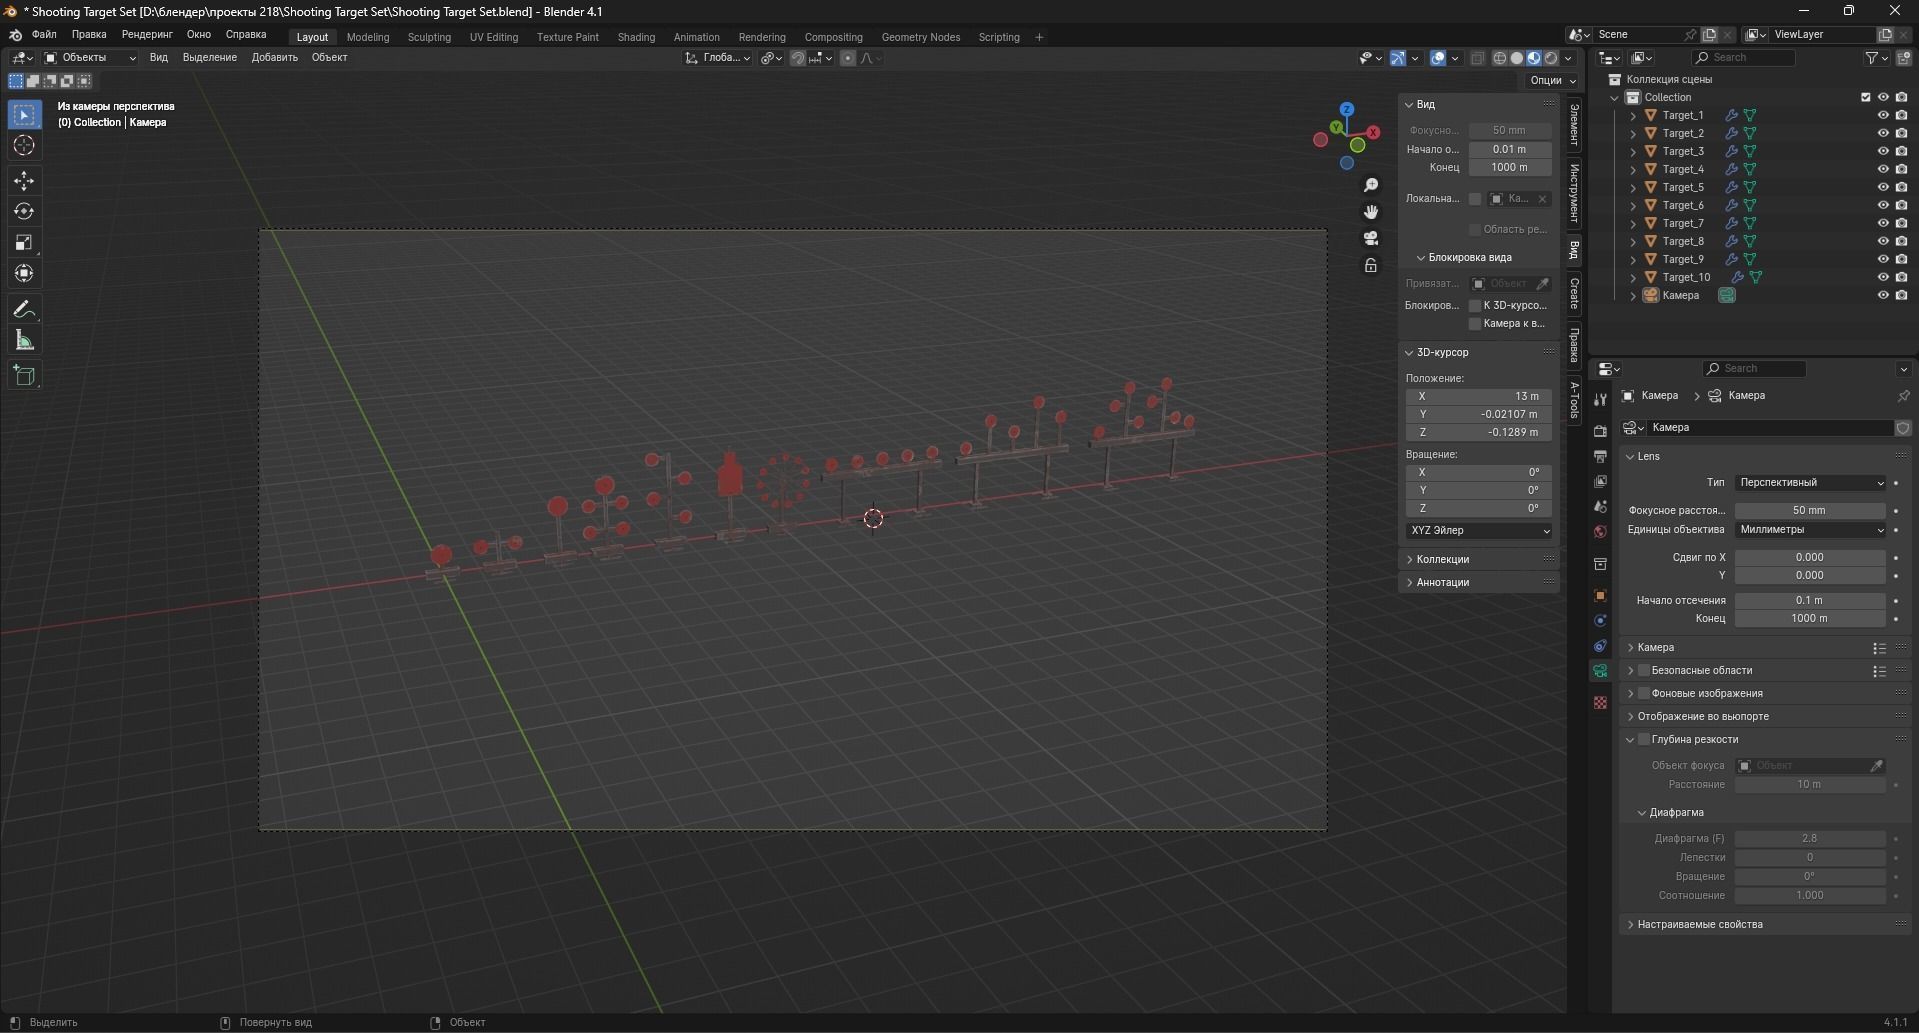The height and width of the screenshot is (1033, 1919).
Task: Open the Инструмент sidebar tab
Action: click(x=1574, y=193)
